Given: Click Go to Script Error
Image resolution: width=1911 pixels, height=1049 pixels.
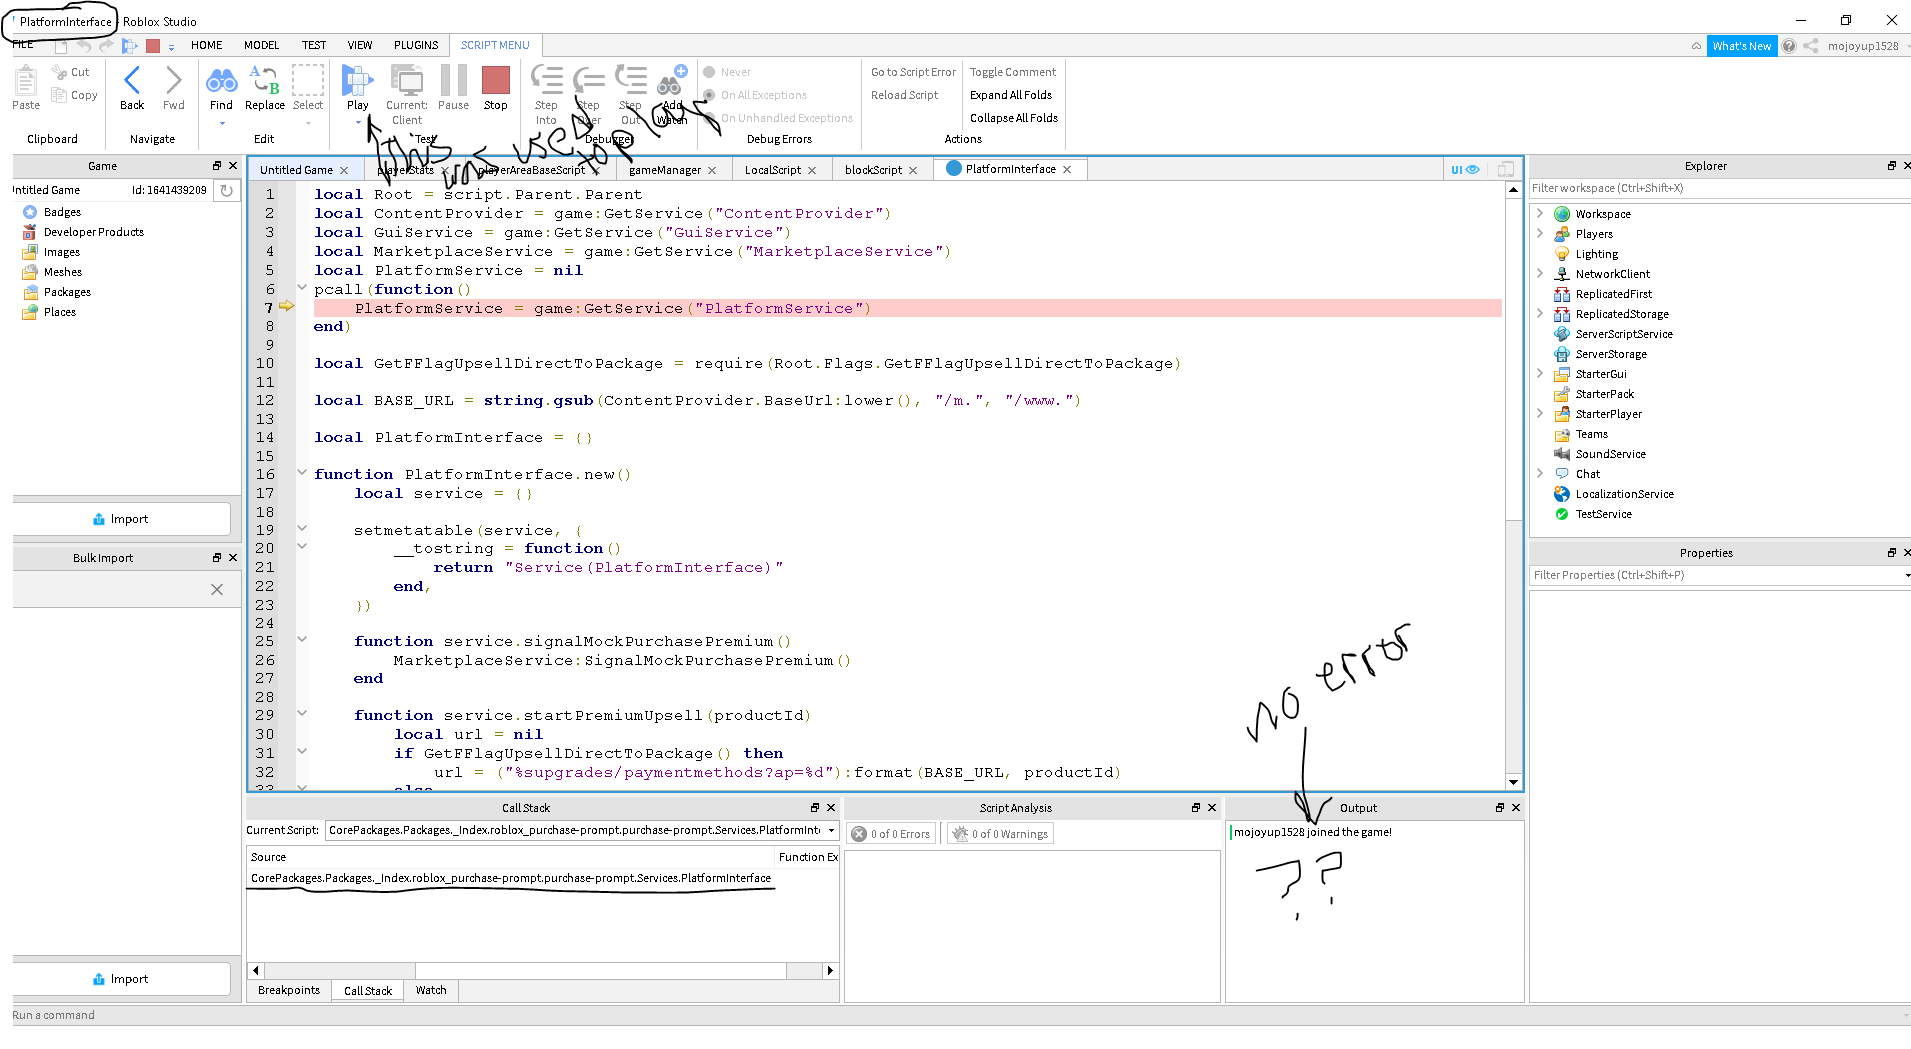Looking at the screenshot, I should pos(913,72).
